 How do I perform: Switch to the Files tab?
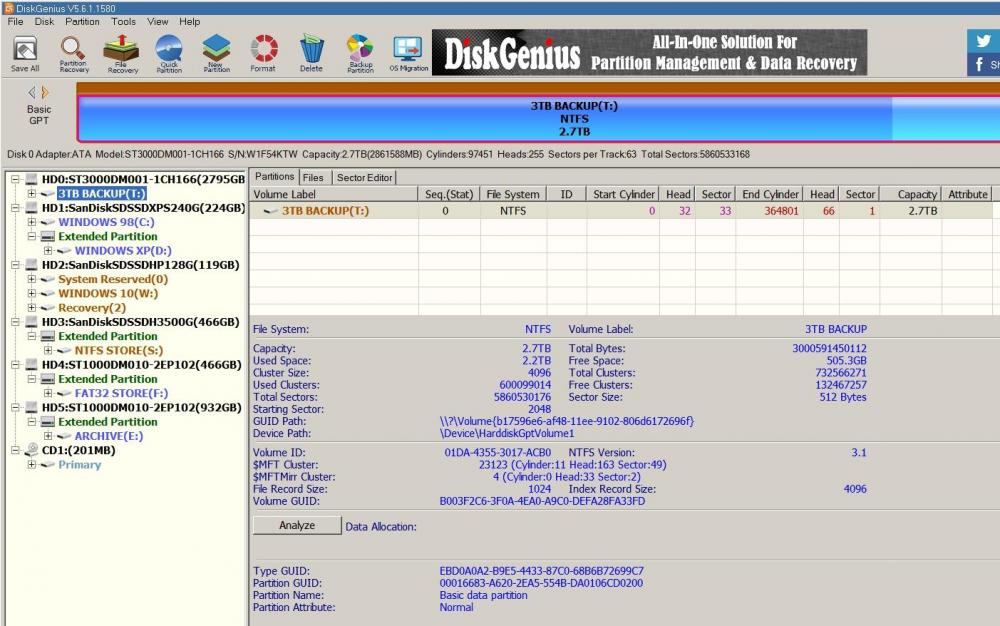click(313, 178)
